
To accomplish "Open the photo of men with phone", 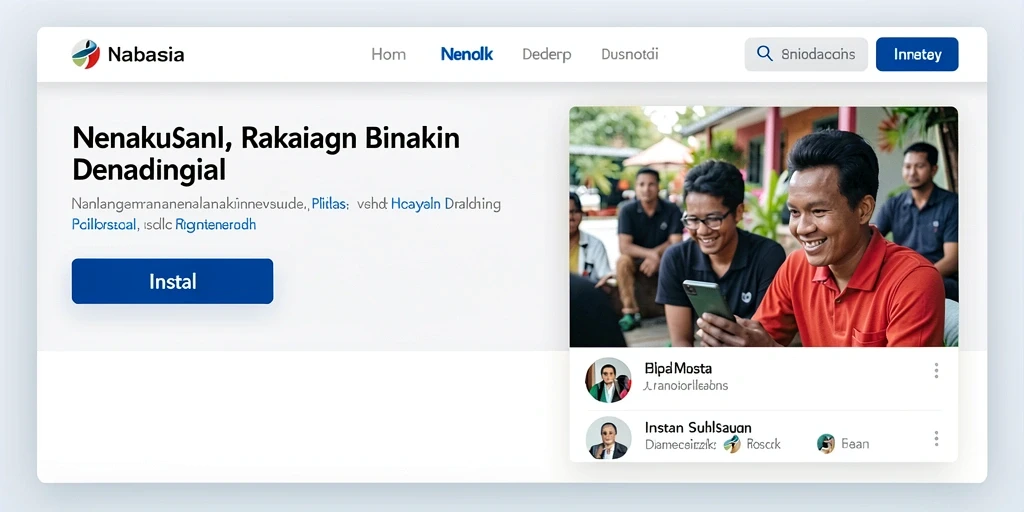I will [763, 227].
